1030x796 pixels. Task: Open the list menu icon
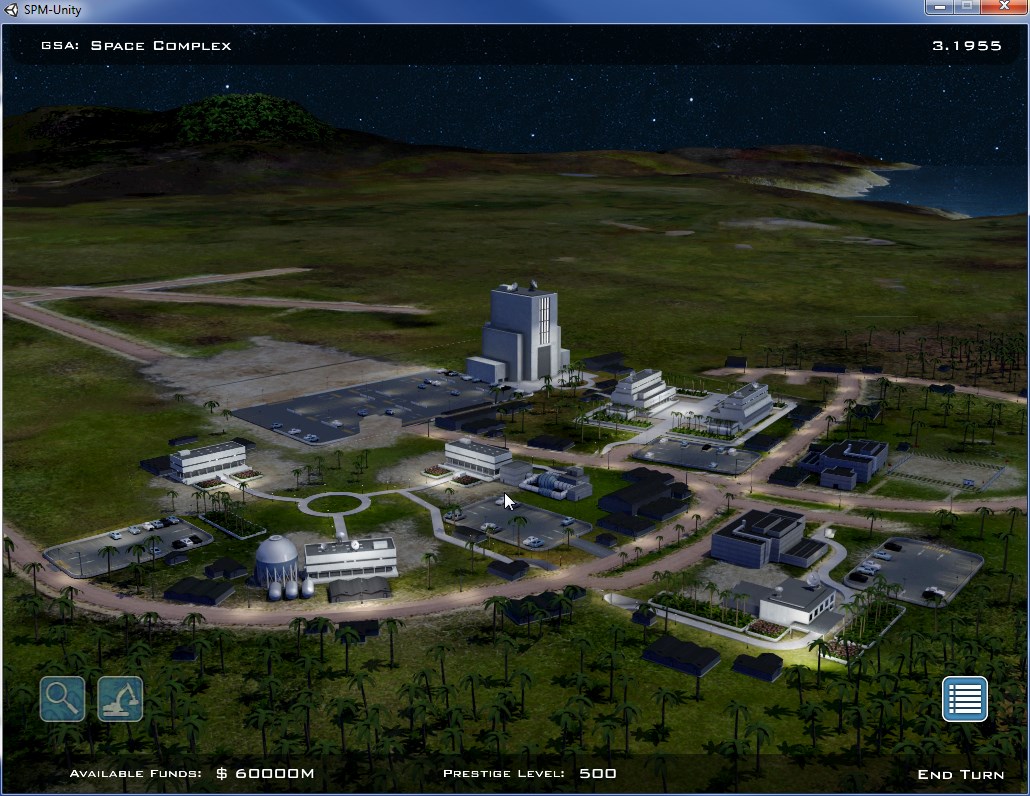964,699
